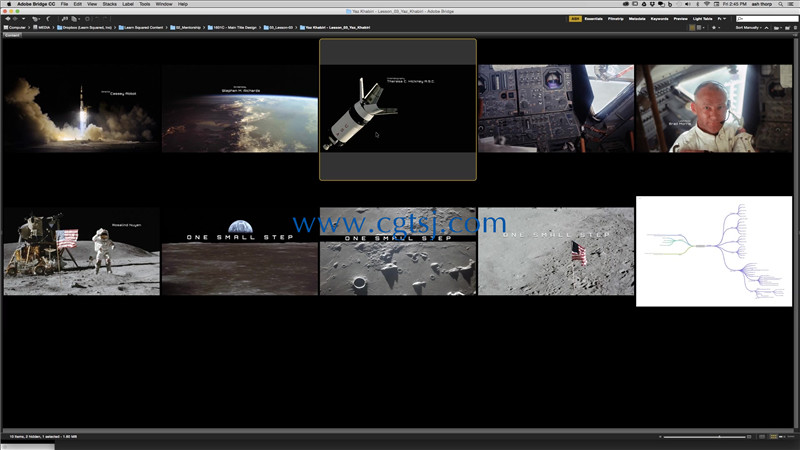Screen dimensions: 800x450
Task: Switch to the ASH workspace
Action: 575,19
